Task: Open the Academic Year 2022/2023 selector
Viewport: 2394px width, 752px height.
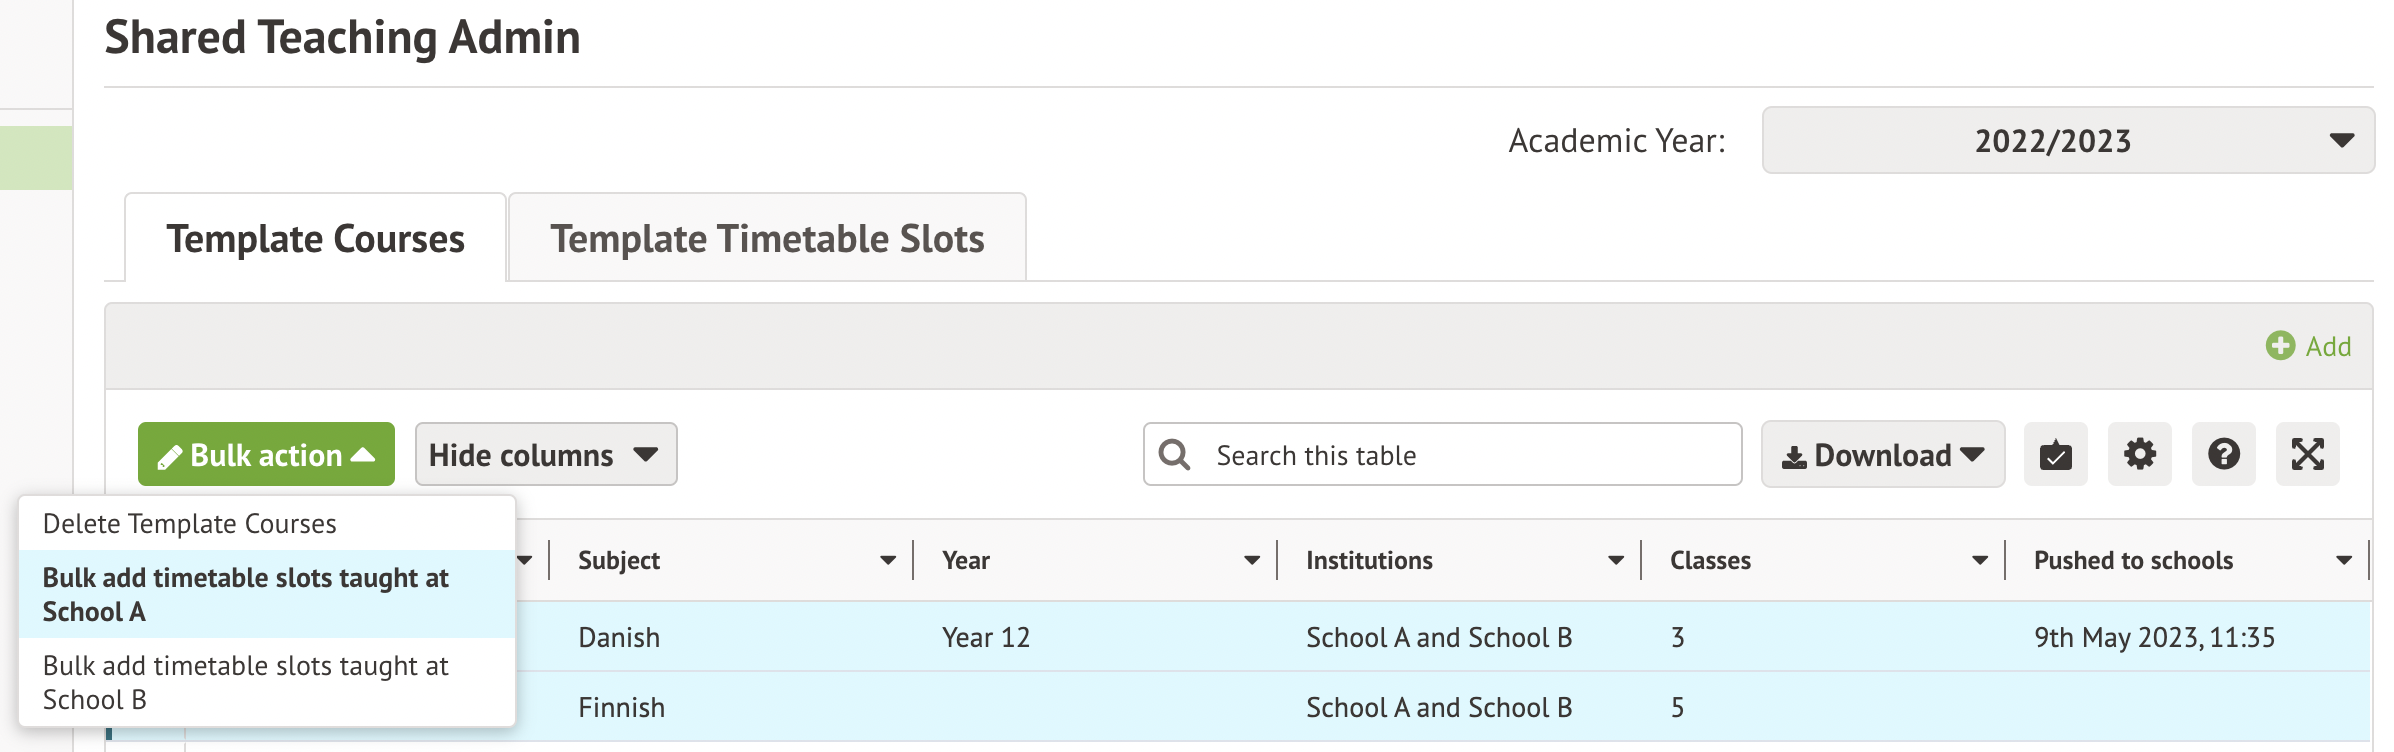Action: click(x=2067, y=141)
